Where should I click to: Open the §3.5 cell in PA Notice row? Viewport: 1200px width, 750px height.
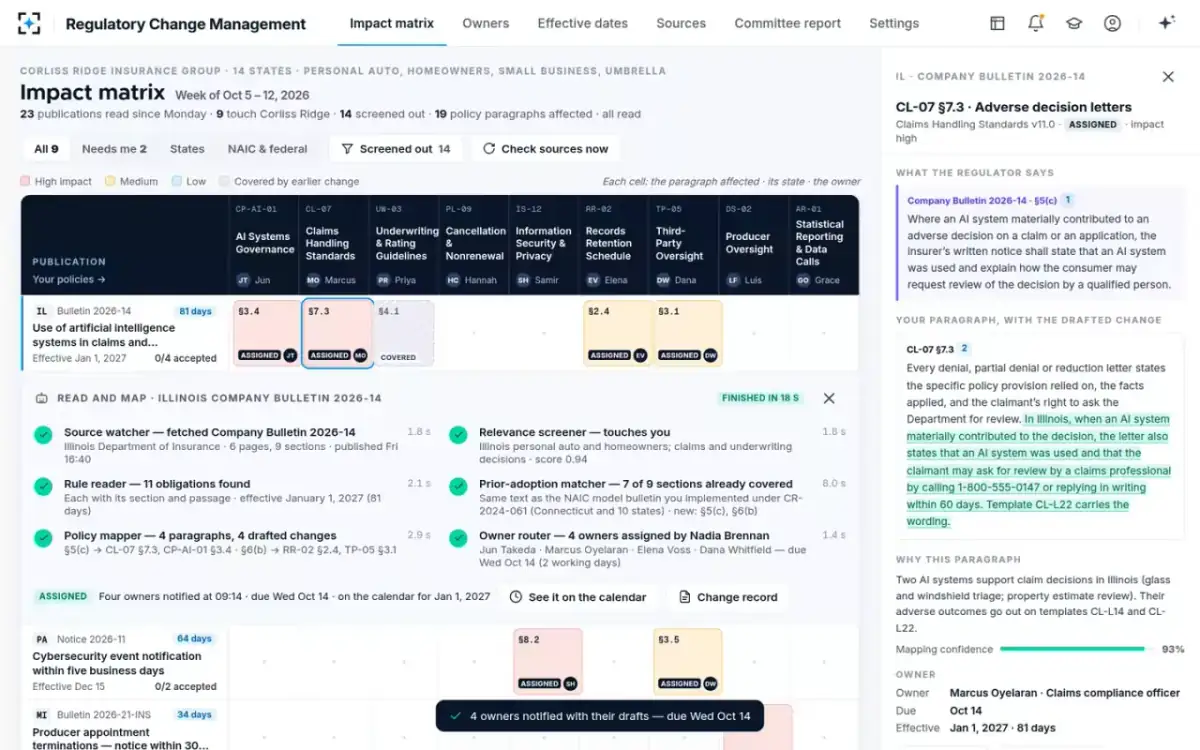tap(687, 661)
